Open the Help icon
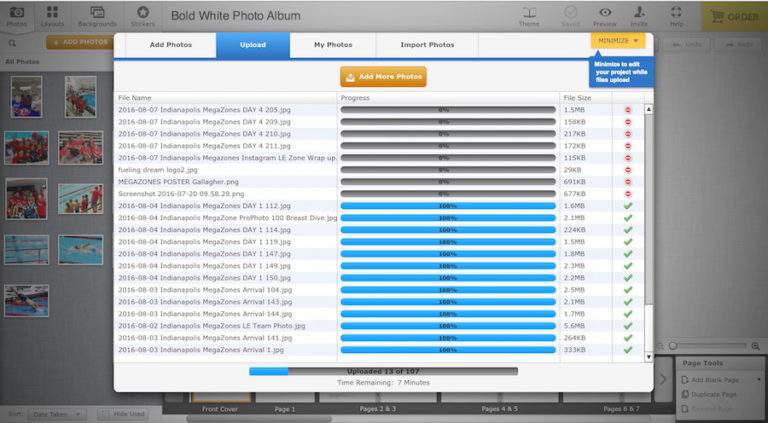 tap(677, 14)
